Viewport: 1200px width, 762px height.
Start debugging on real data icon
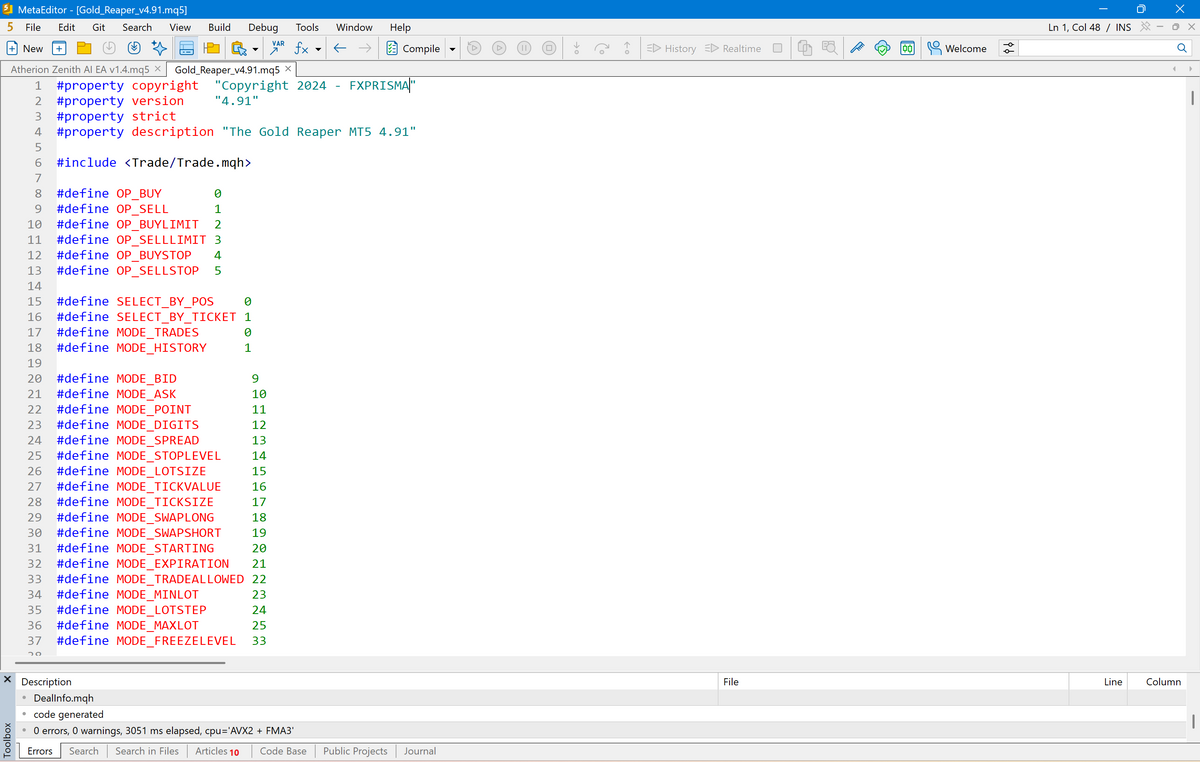pyautogui.click(x=474, y=48)
